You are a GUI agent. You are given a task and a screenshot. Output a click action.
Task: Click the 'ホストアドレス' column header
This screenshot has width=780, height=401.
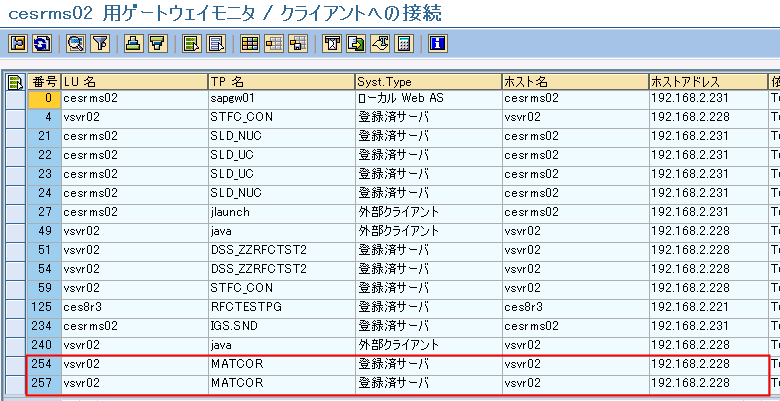706,82
